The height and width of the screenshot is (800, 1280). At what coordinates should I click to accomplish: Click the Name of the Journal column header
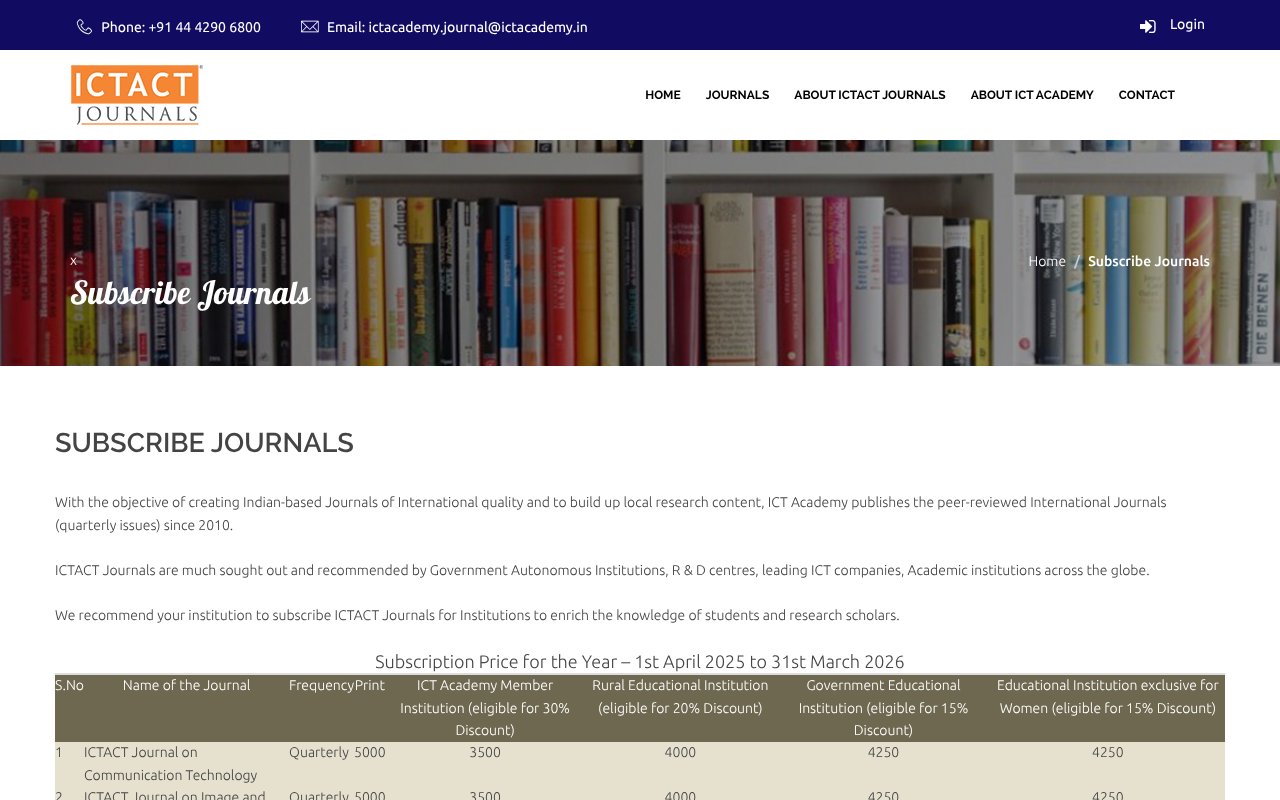point(186,685)
